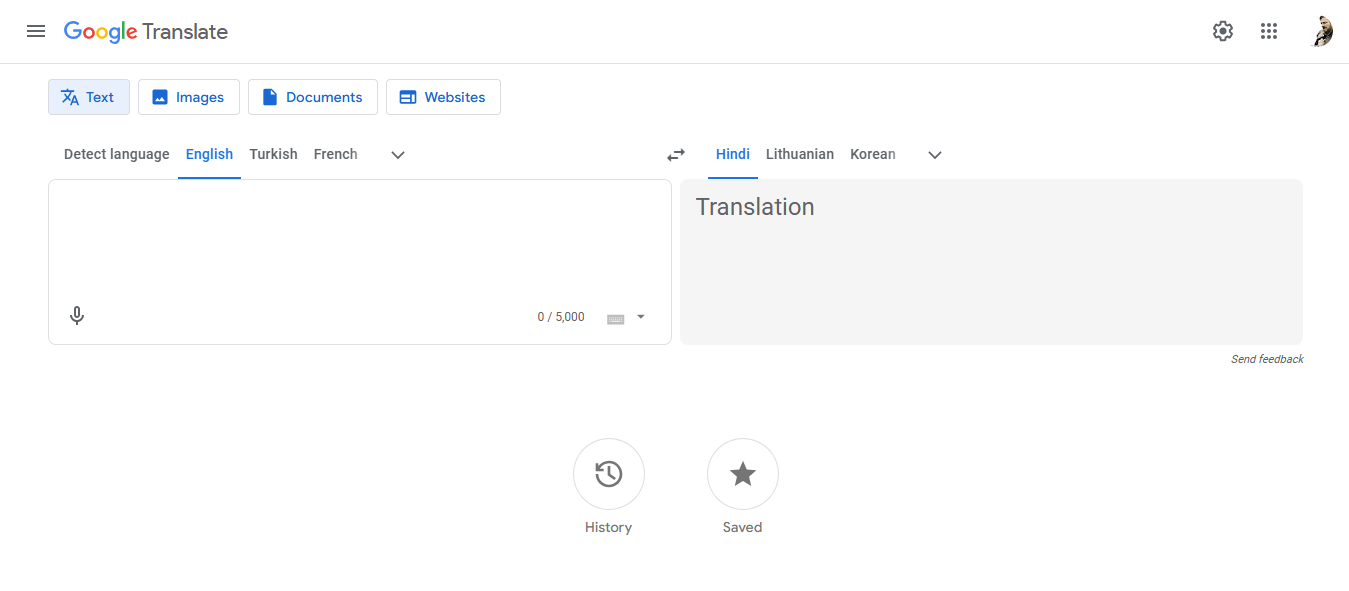Select French as source language

point(335,154)
